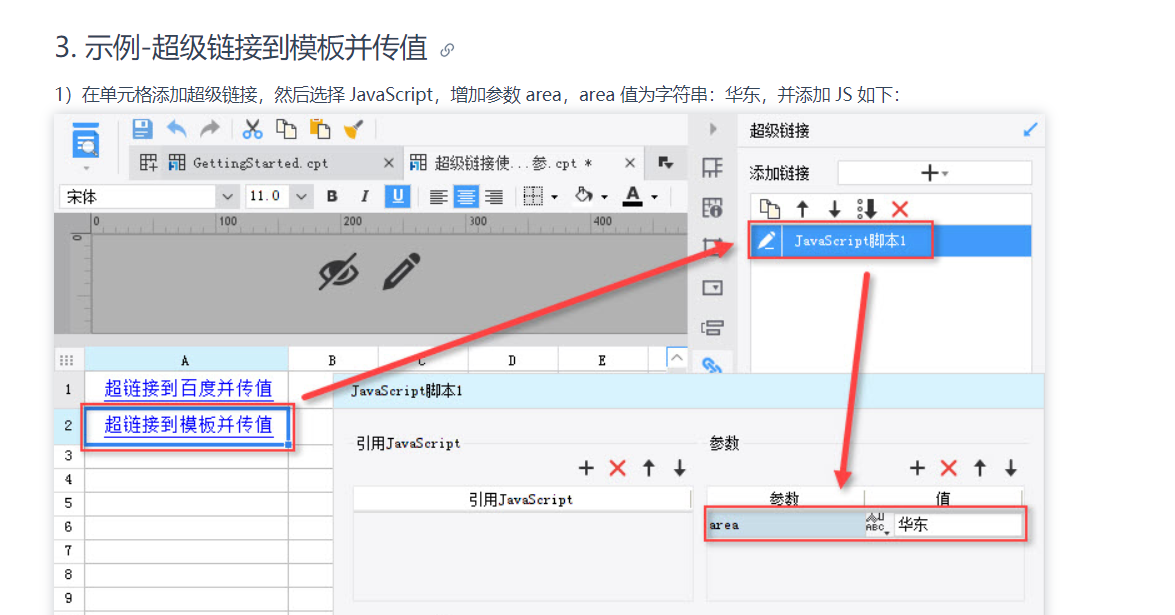Click the sort links icon in 超级链接 toolbar

pos(867,209)
